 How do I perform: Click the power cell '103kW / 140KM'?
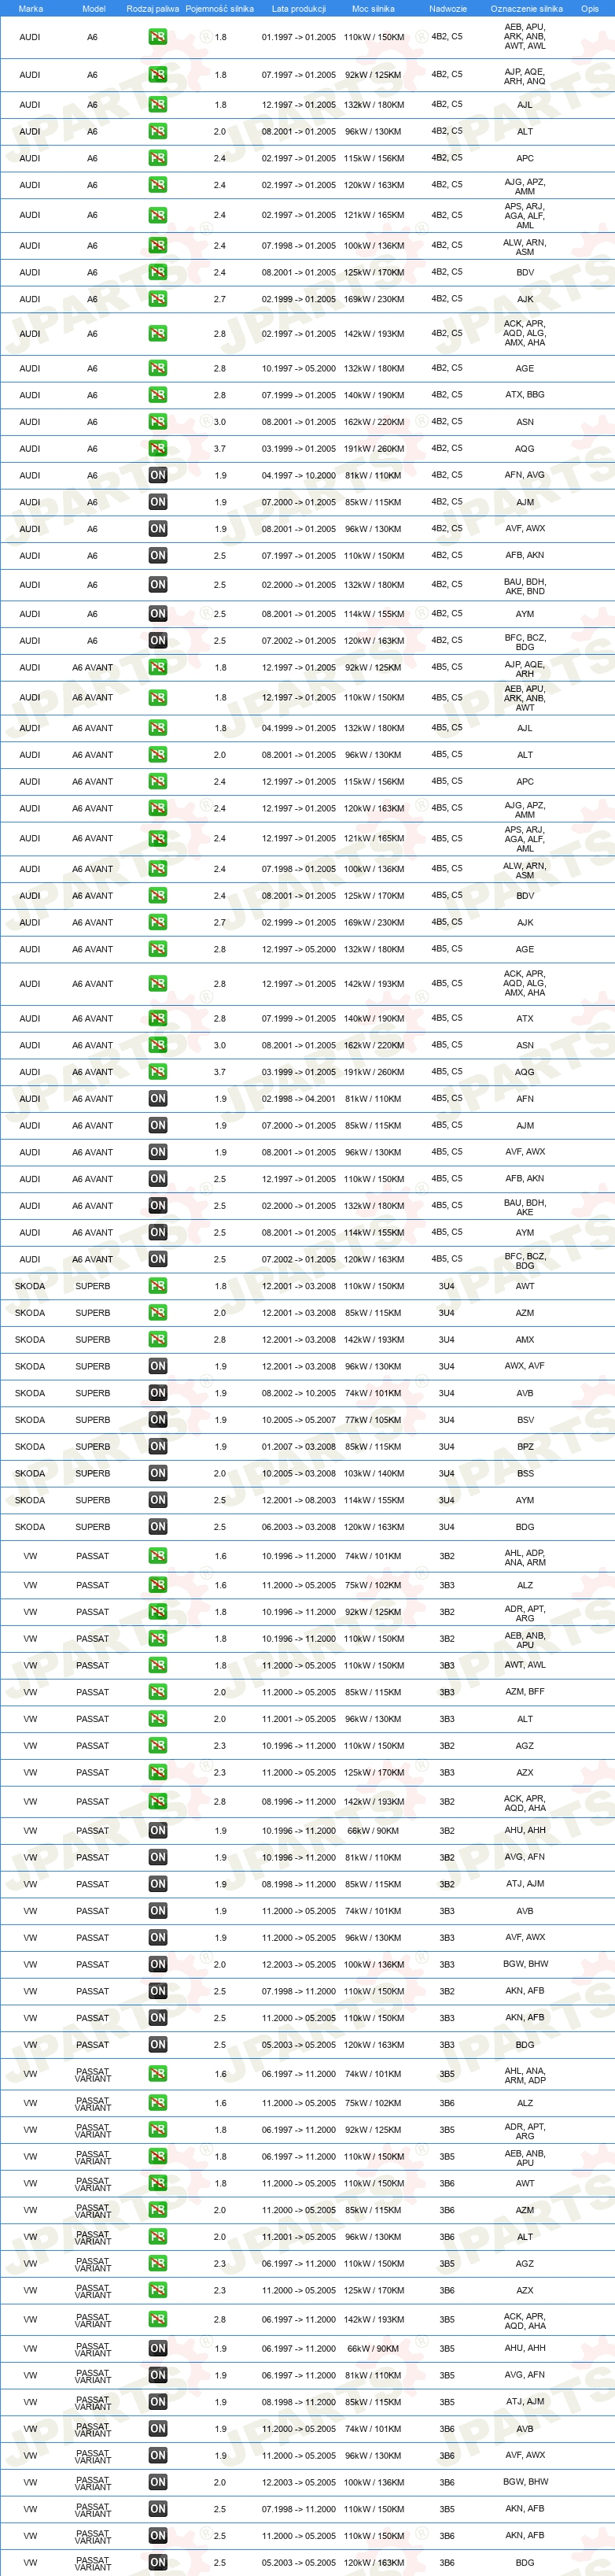[x=374, y=1474]
